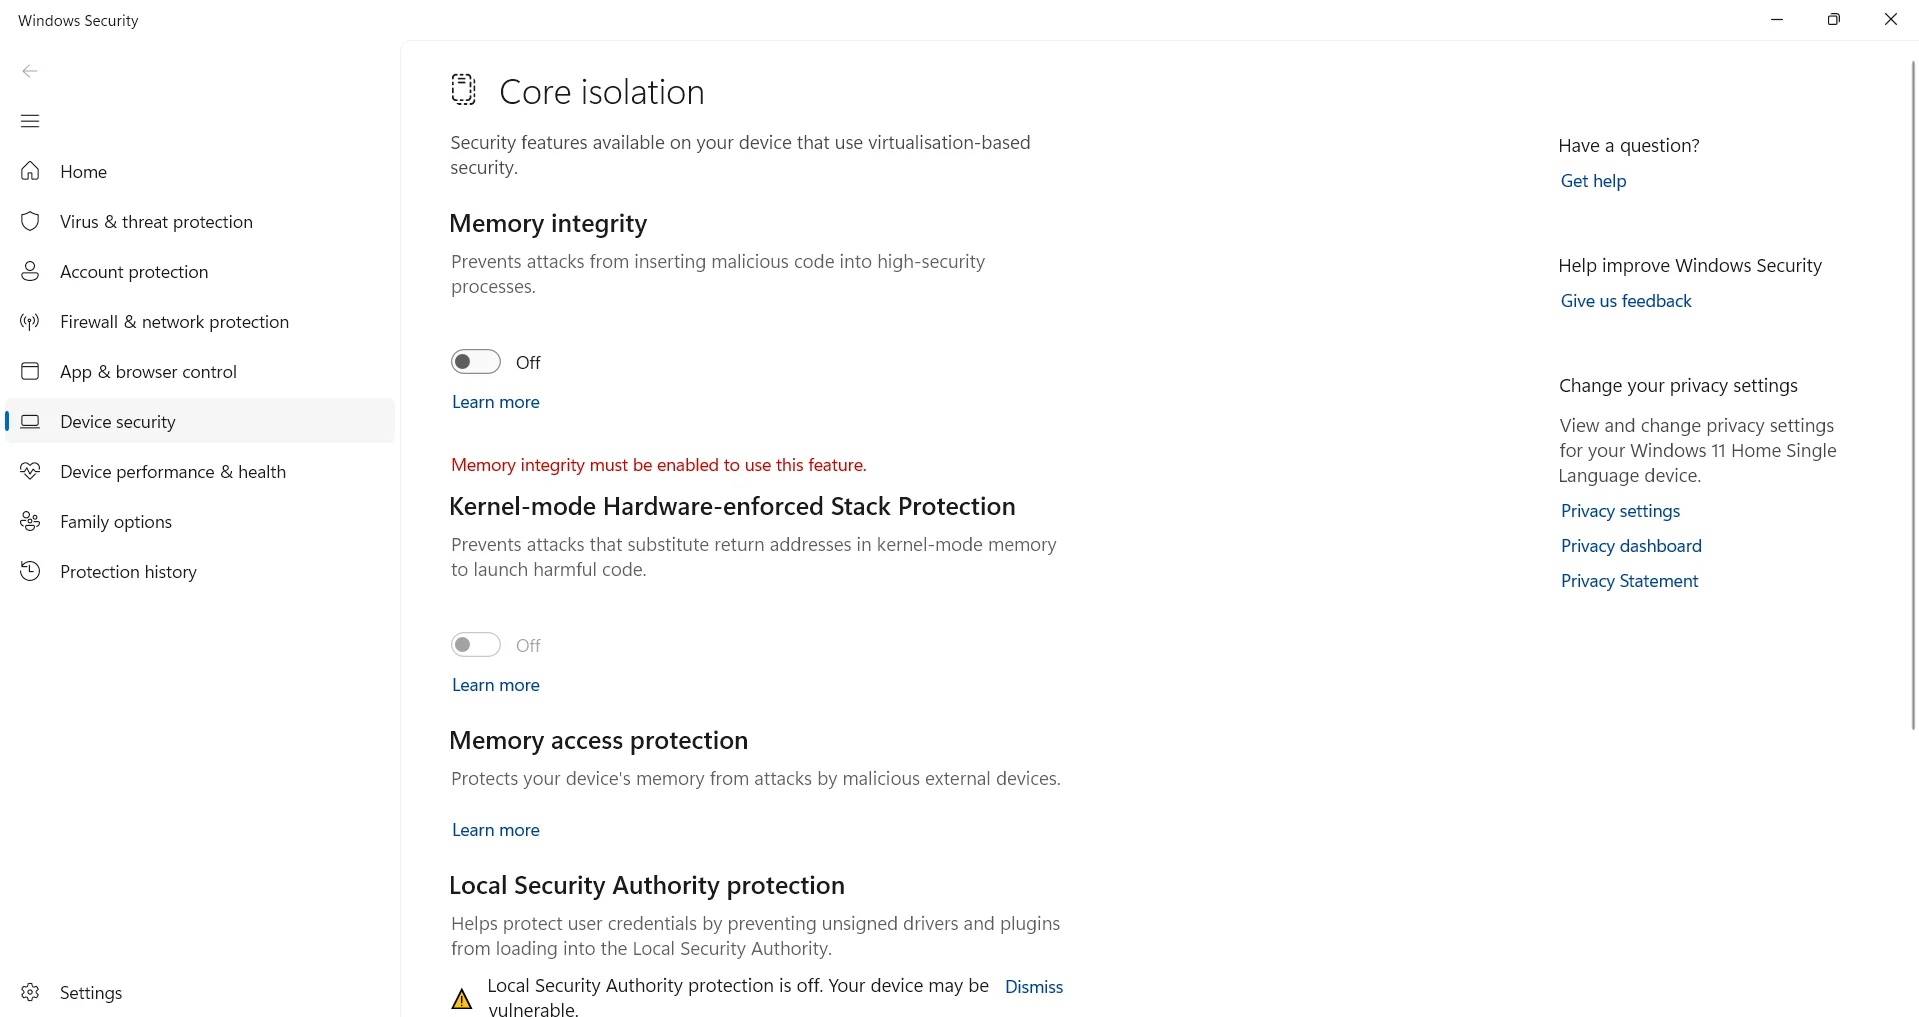Viewport: 1919px width, 1017px height.
Task: Enable the Memory integrity toggle
Action: [476, 362]
